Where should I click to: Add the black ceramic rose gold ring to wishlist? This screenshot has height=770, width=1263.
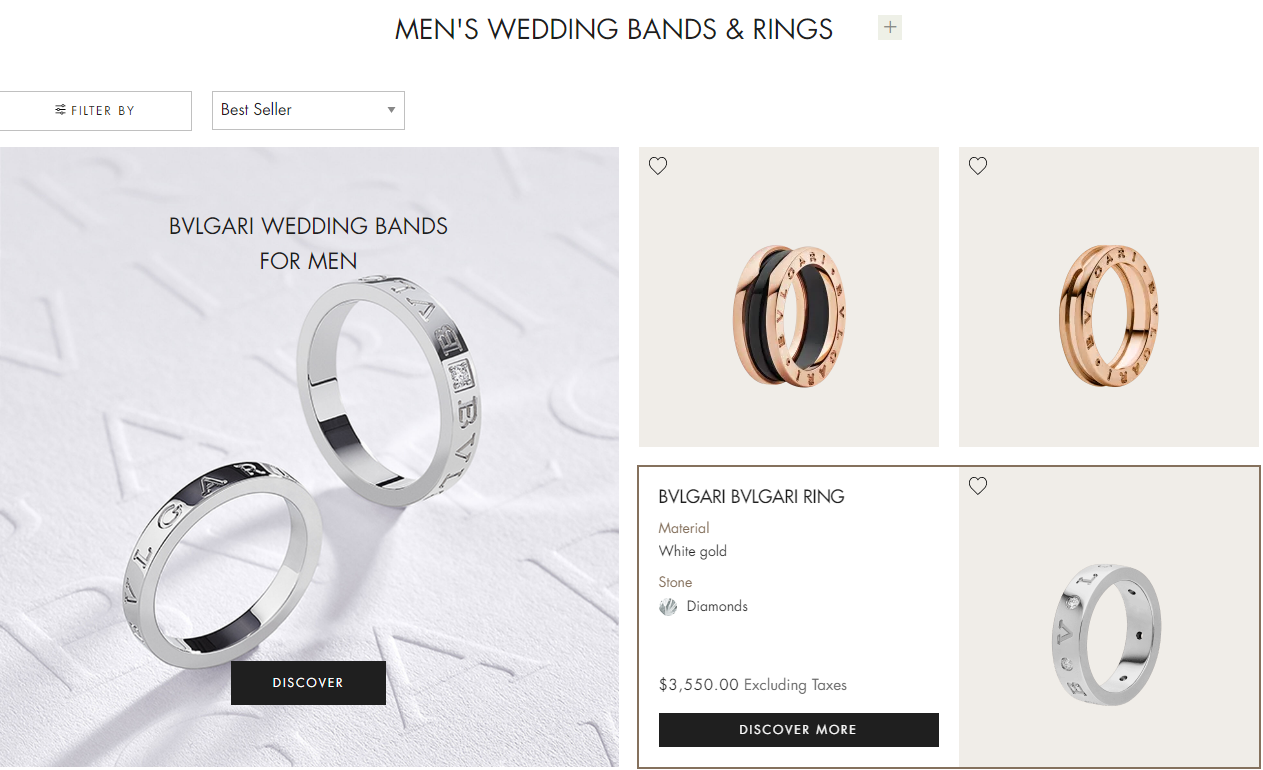click(658, 166)
